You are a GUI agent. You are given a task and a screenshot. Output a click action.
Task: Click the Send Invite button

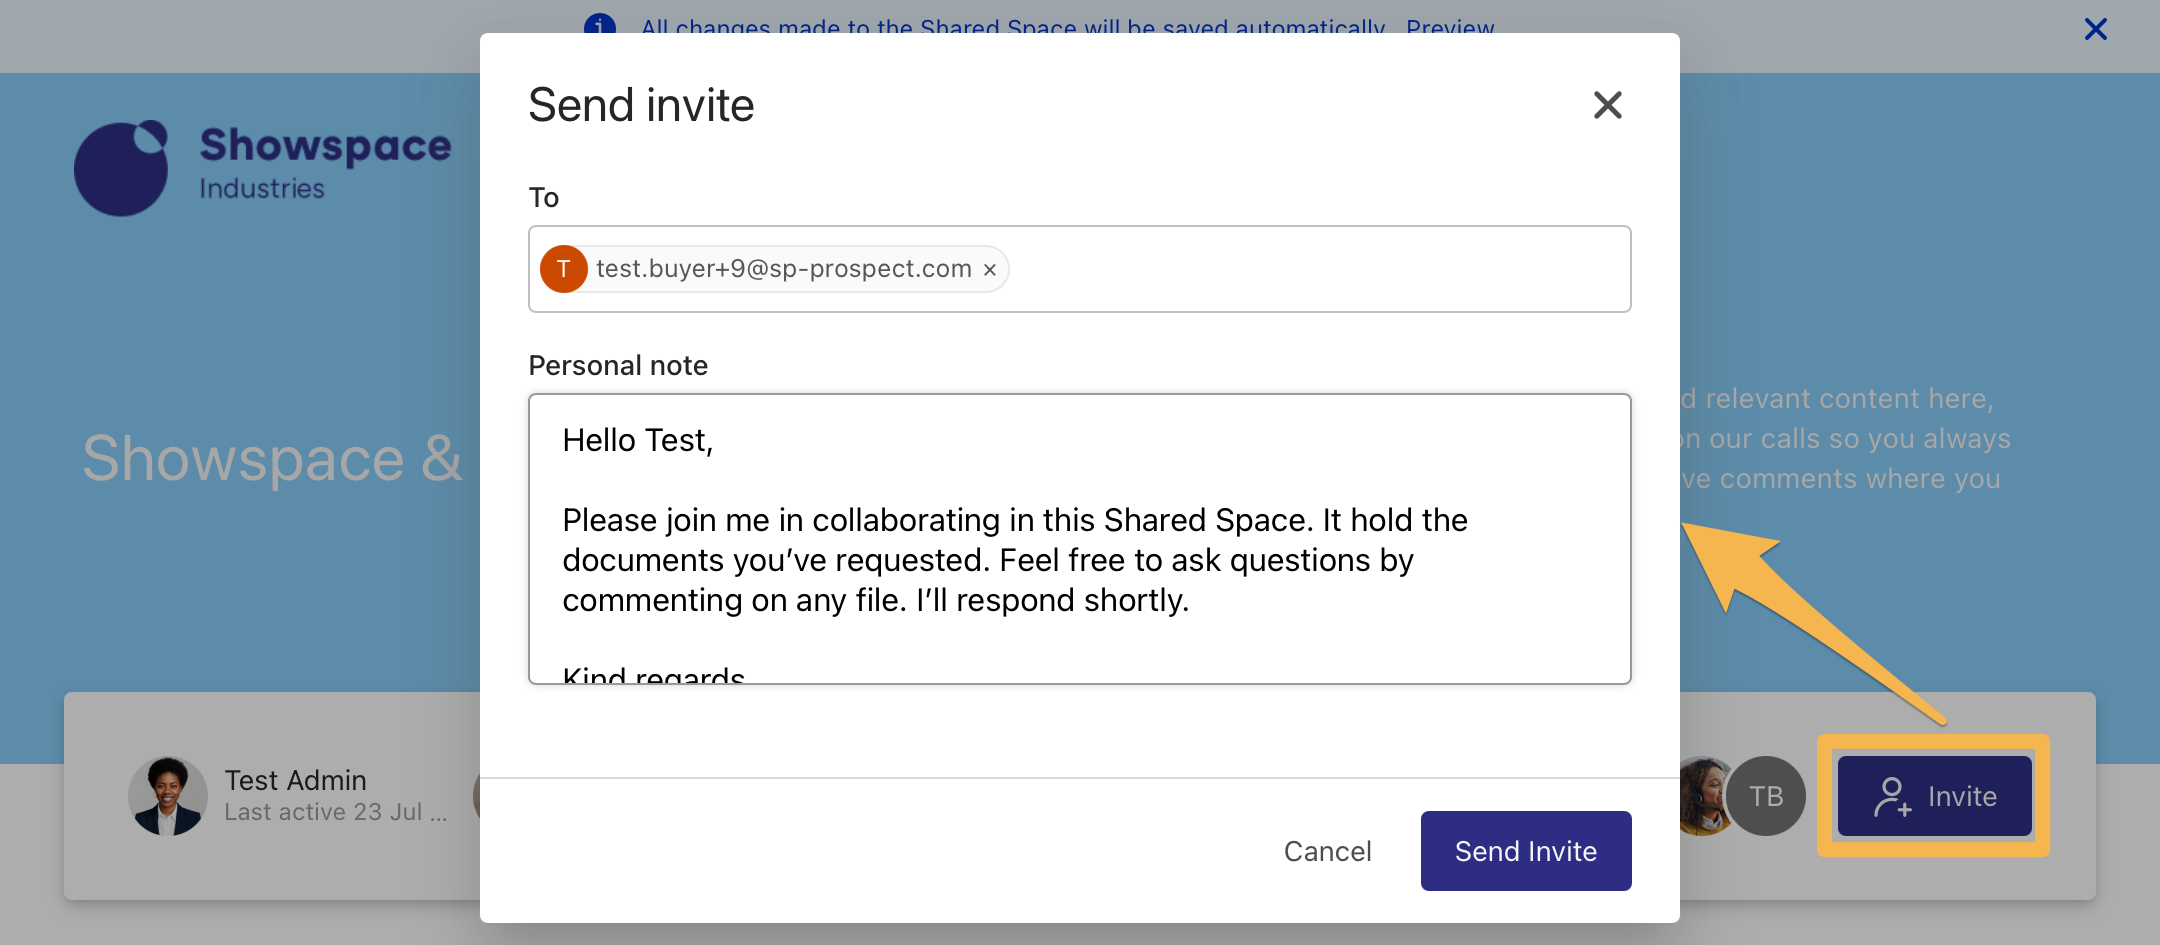[1525, 851]
